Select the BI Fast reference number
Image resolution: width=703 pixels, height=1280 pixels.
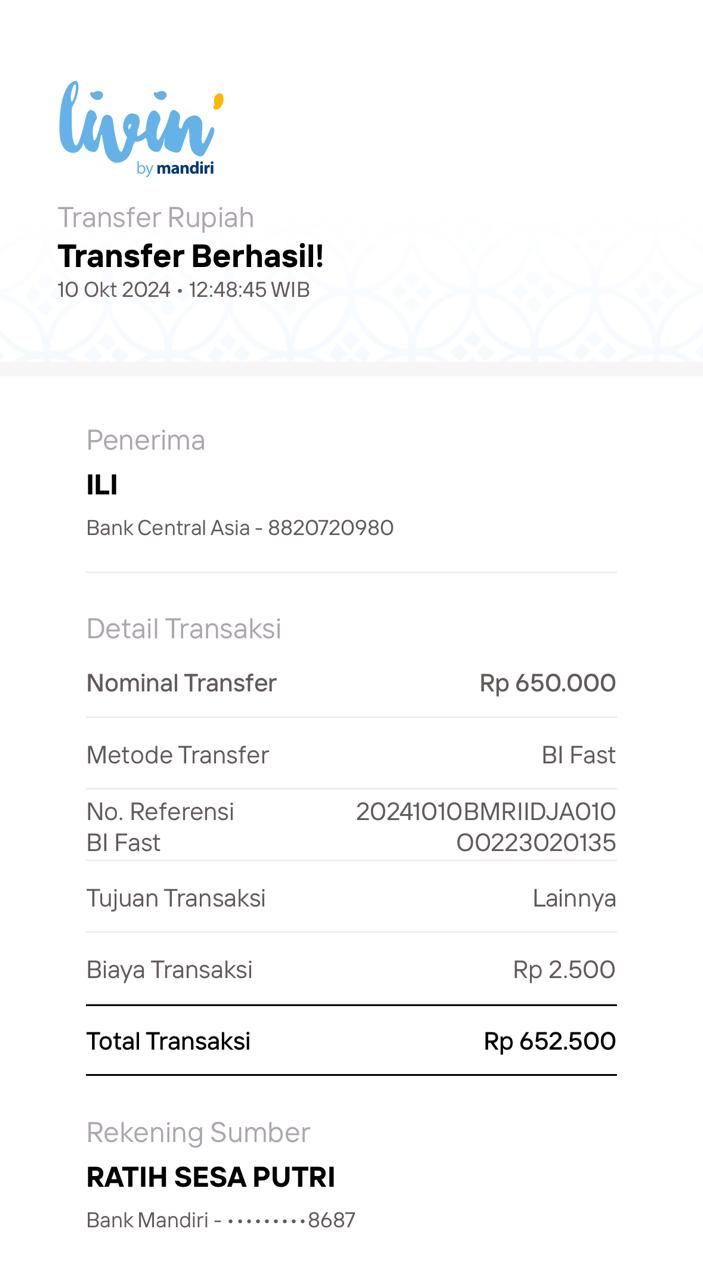pos(486,827)
